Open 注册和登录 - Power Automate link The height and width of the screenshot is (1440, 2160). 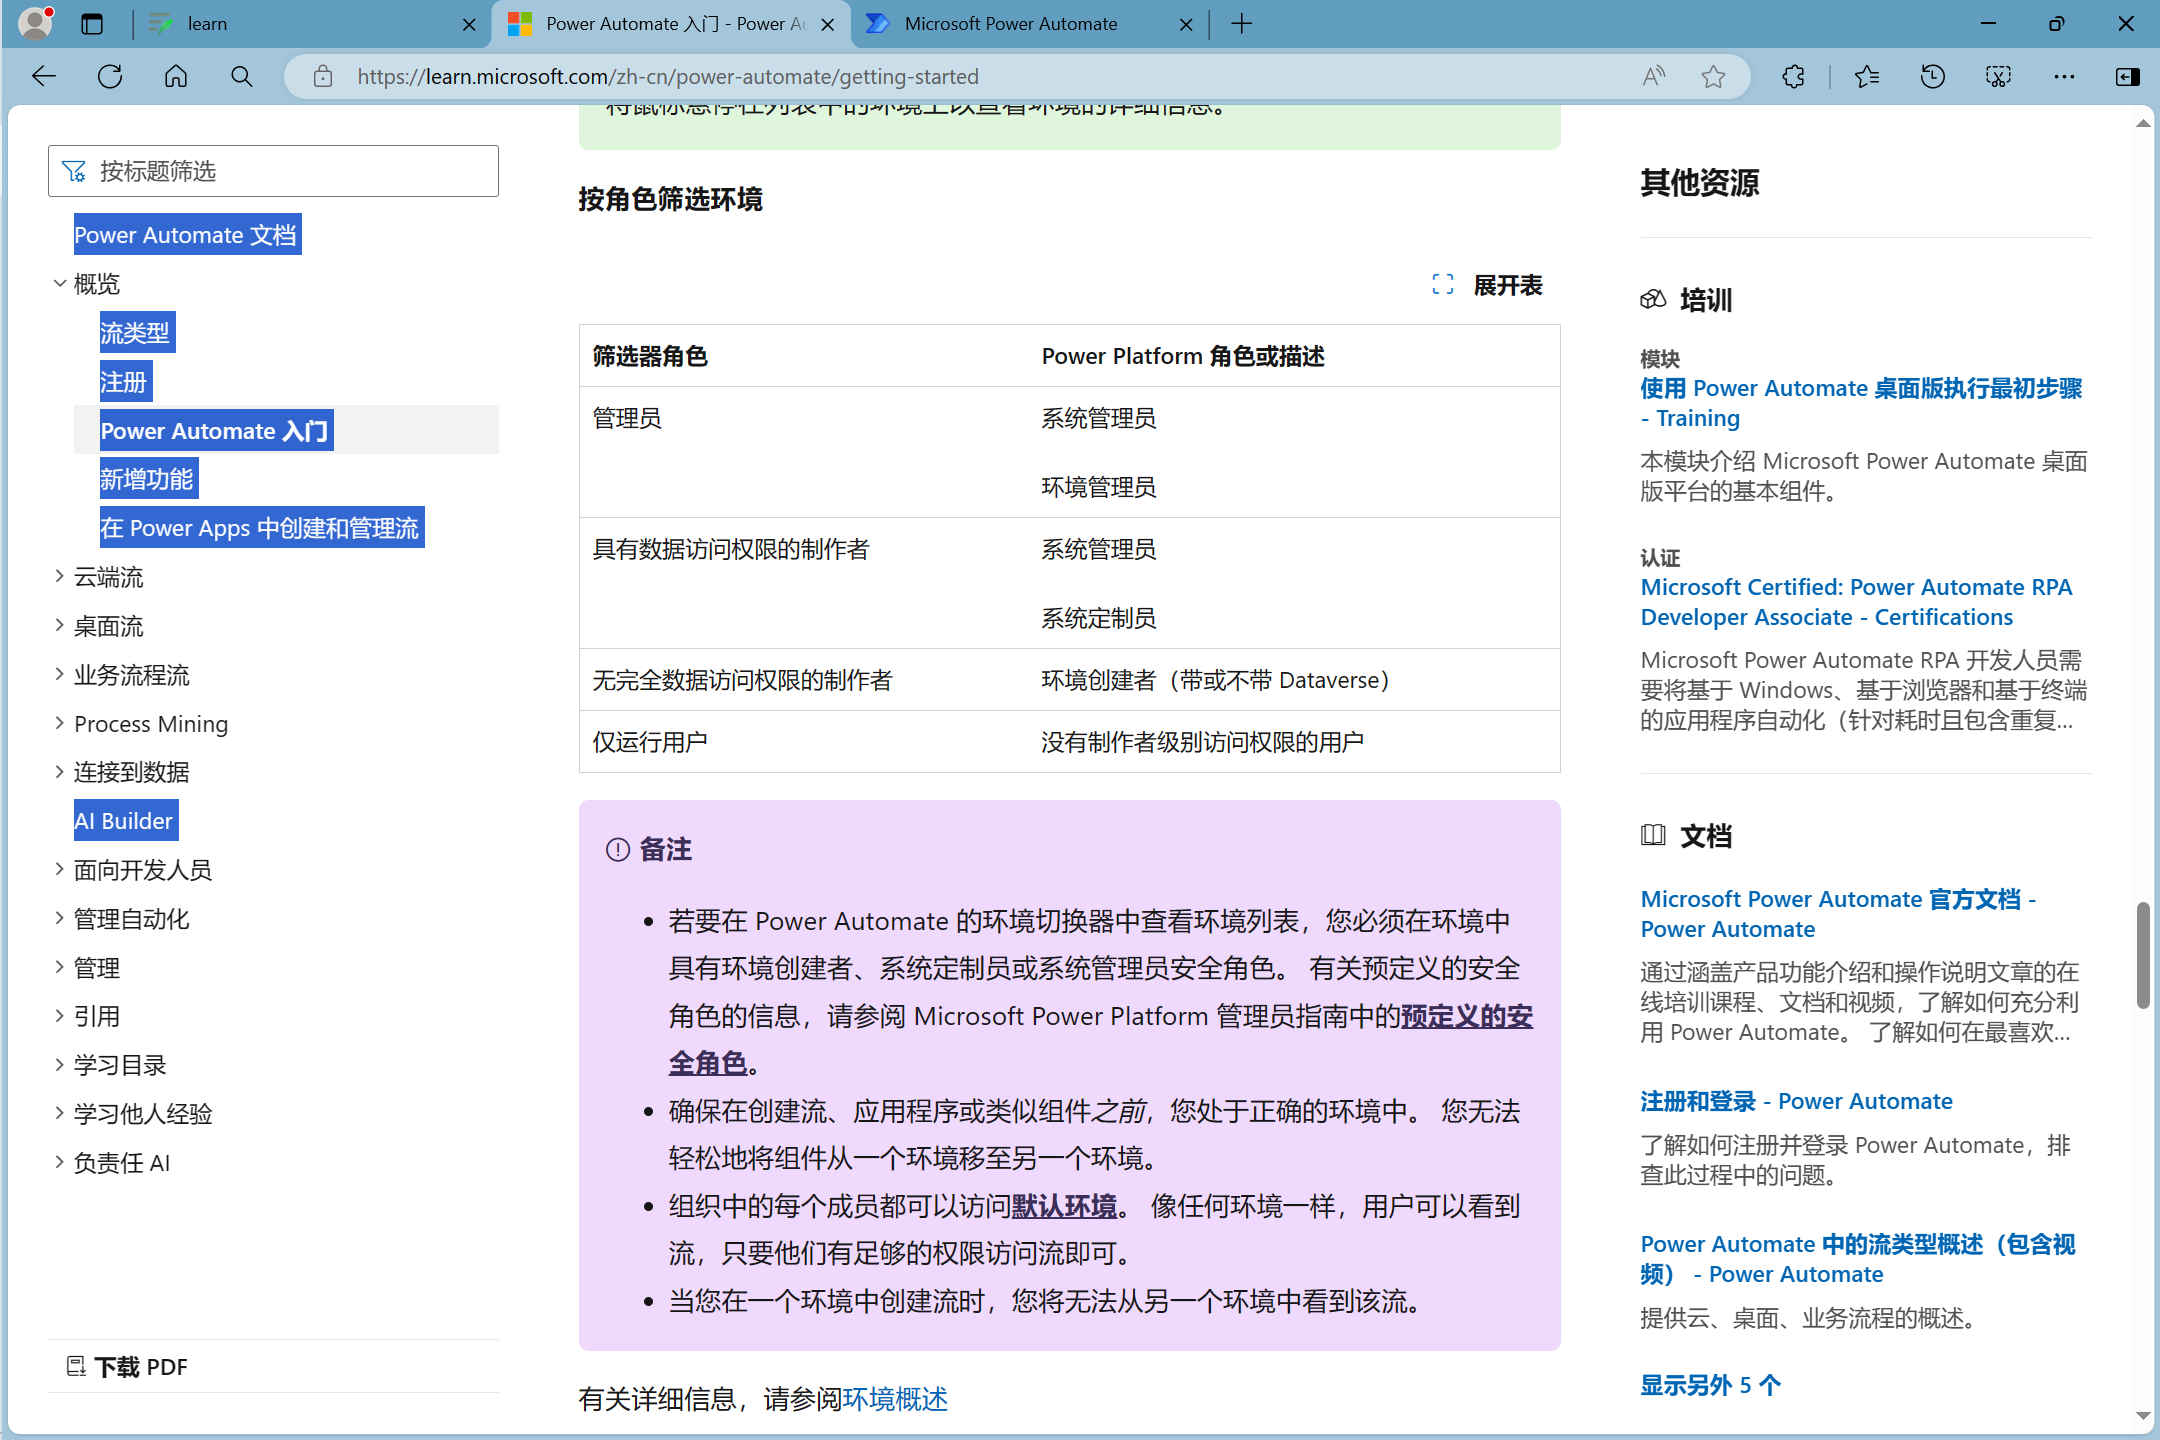[1796, 1101]
